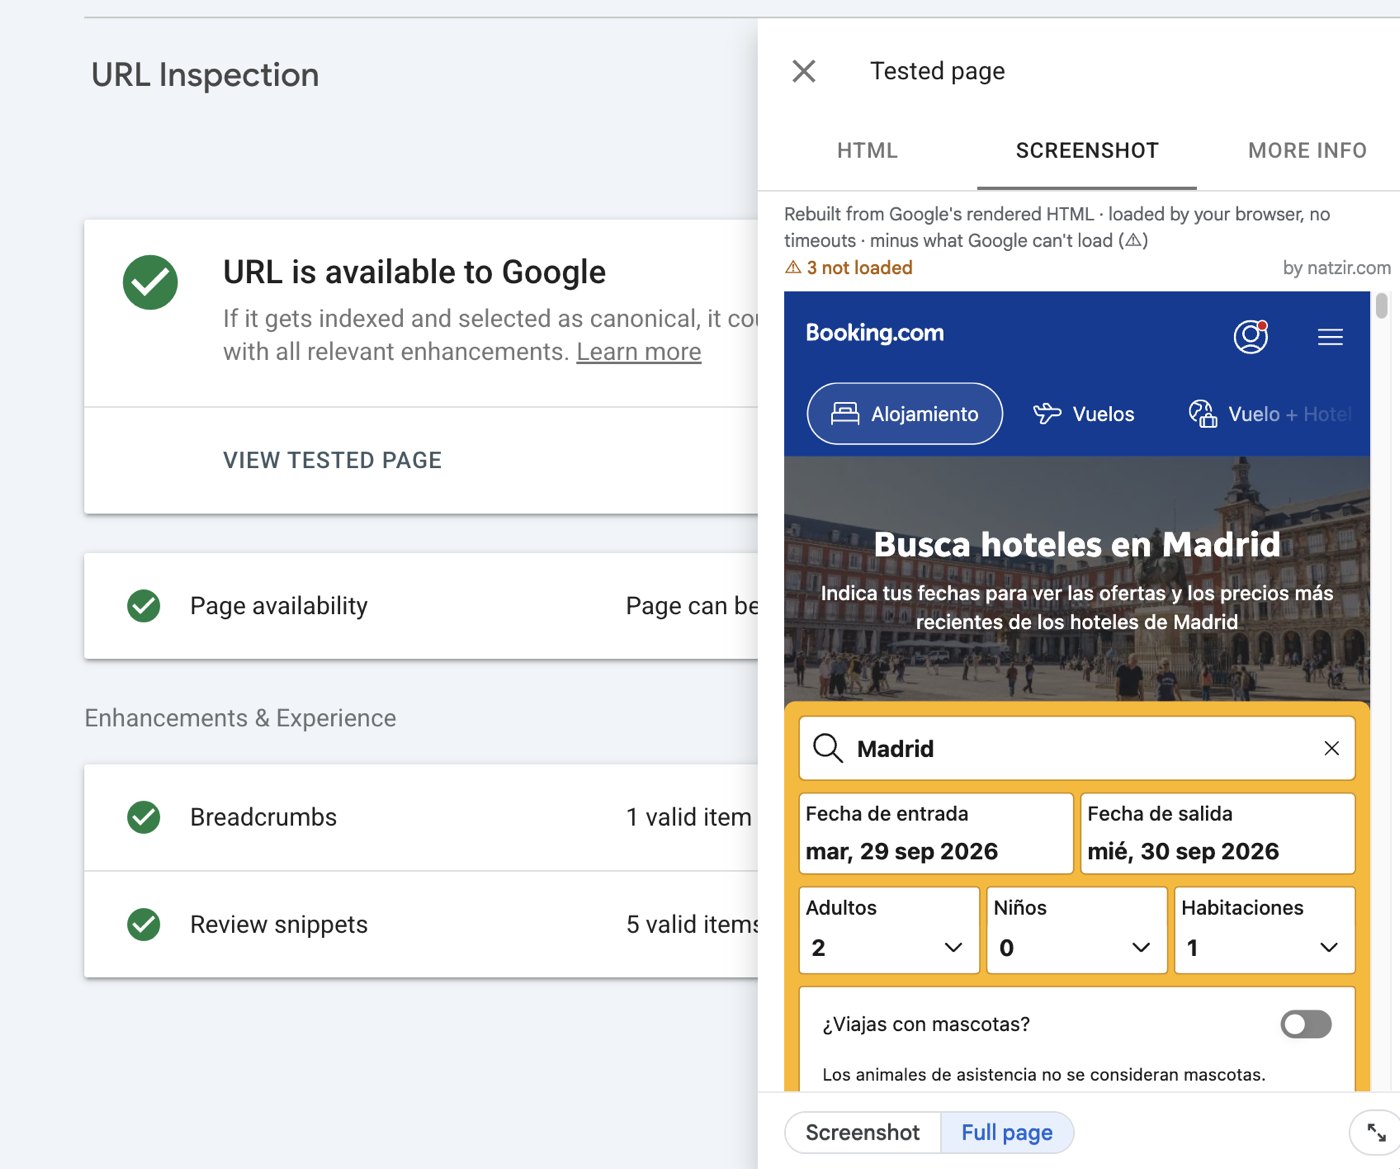1400x1169 pixels.
Task: Open the Niños dropdown
Action: 1077,930
